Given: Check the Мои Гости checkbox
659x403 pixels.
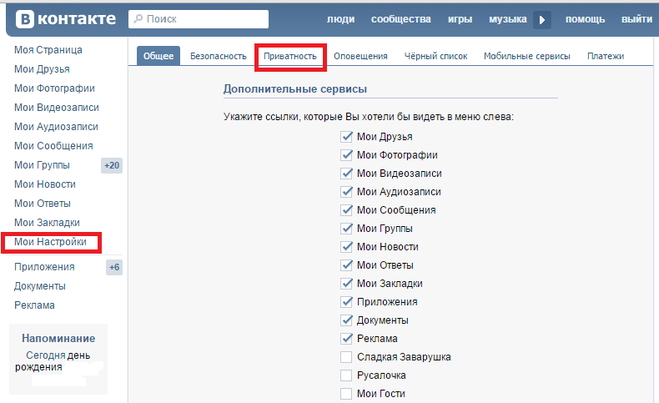Looking at the screenshot, I should (x=347, y=393).
